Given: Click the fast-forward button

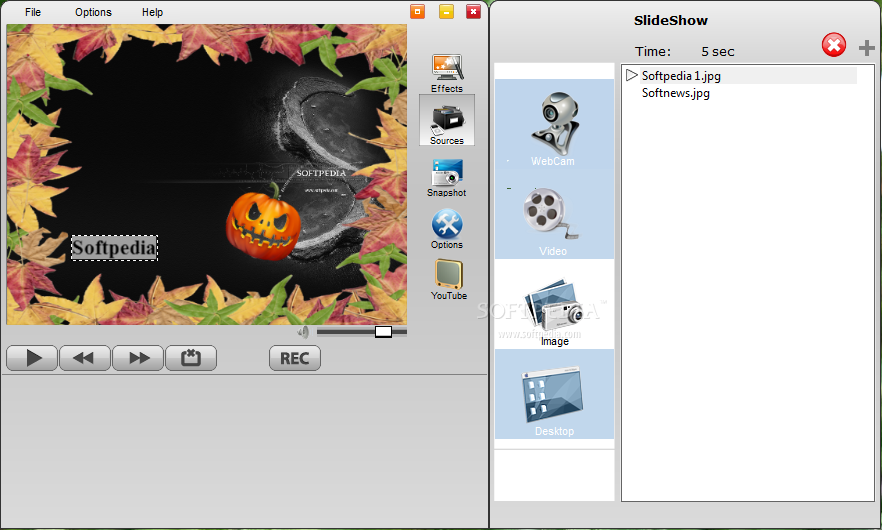Looking at the screenshot, I should (x=138, y=358).
